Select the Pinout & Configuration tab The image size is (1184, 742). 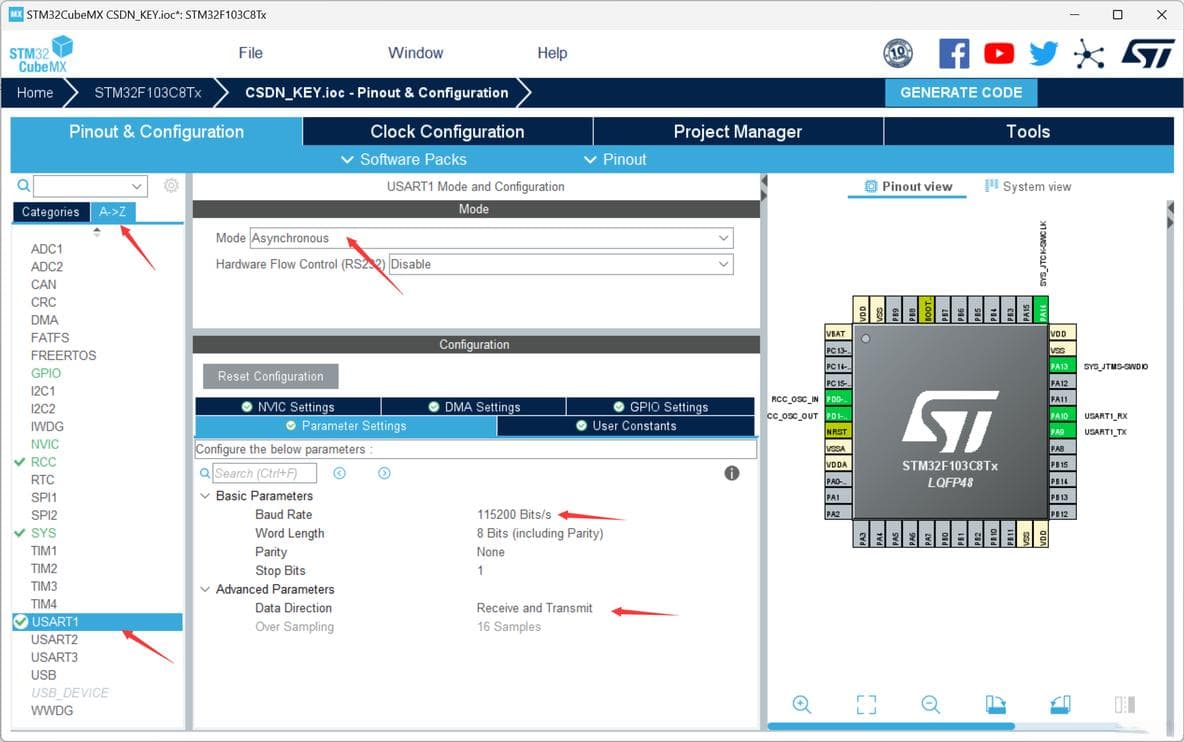[156, 131]
